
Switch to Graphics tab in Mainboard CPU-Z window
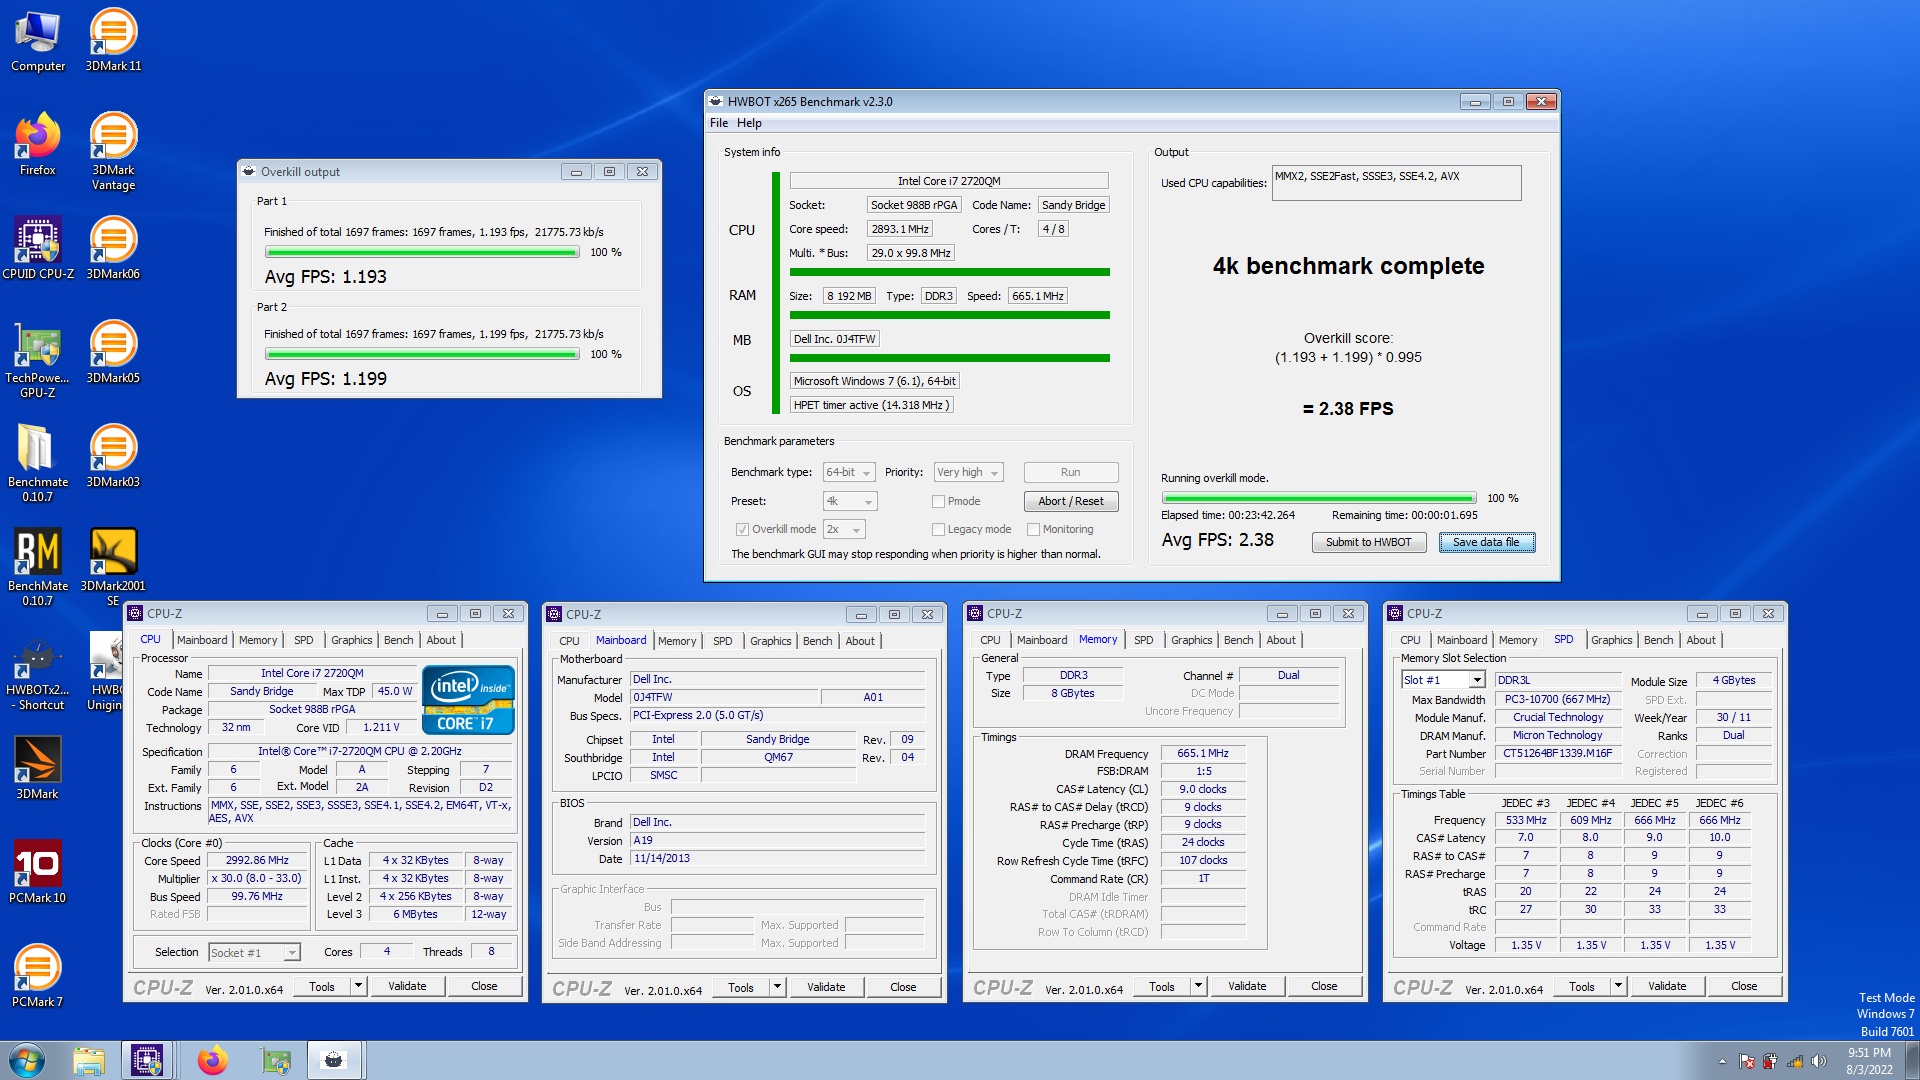click(x=770, y=641)
